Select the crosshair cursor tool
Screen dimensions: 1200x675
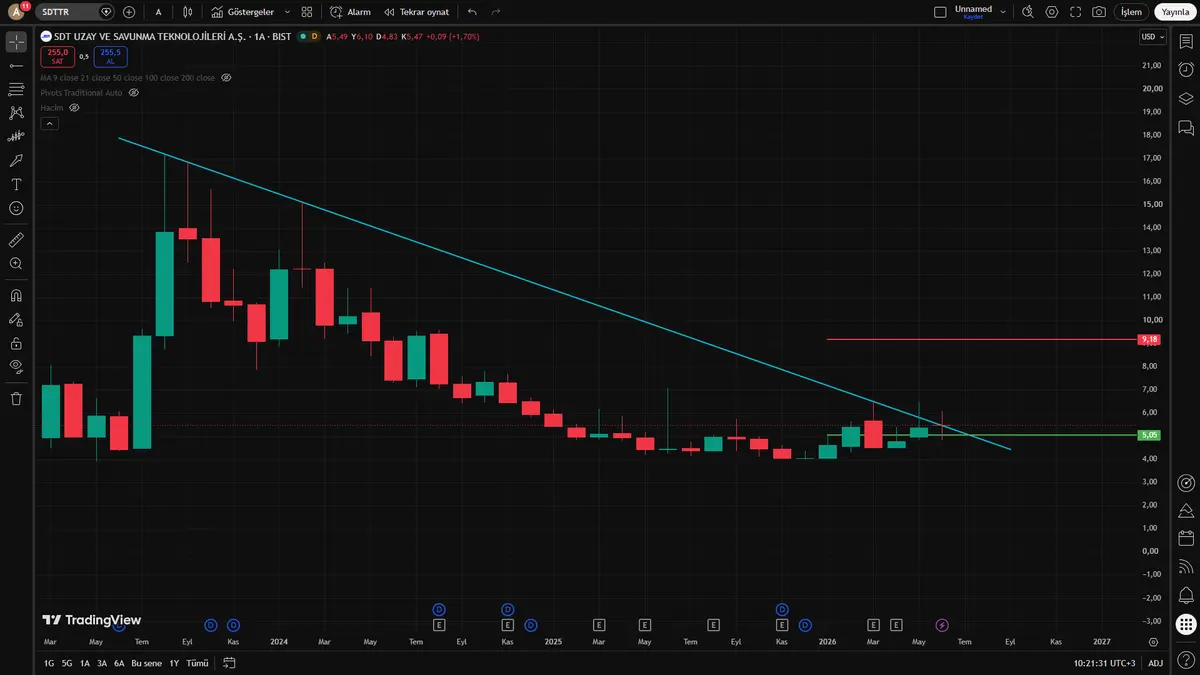coord(16,42)
